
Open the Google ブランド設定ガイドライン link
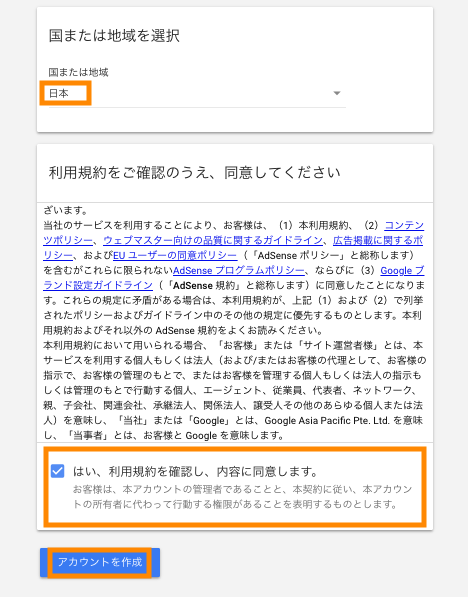pos(402,270)
